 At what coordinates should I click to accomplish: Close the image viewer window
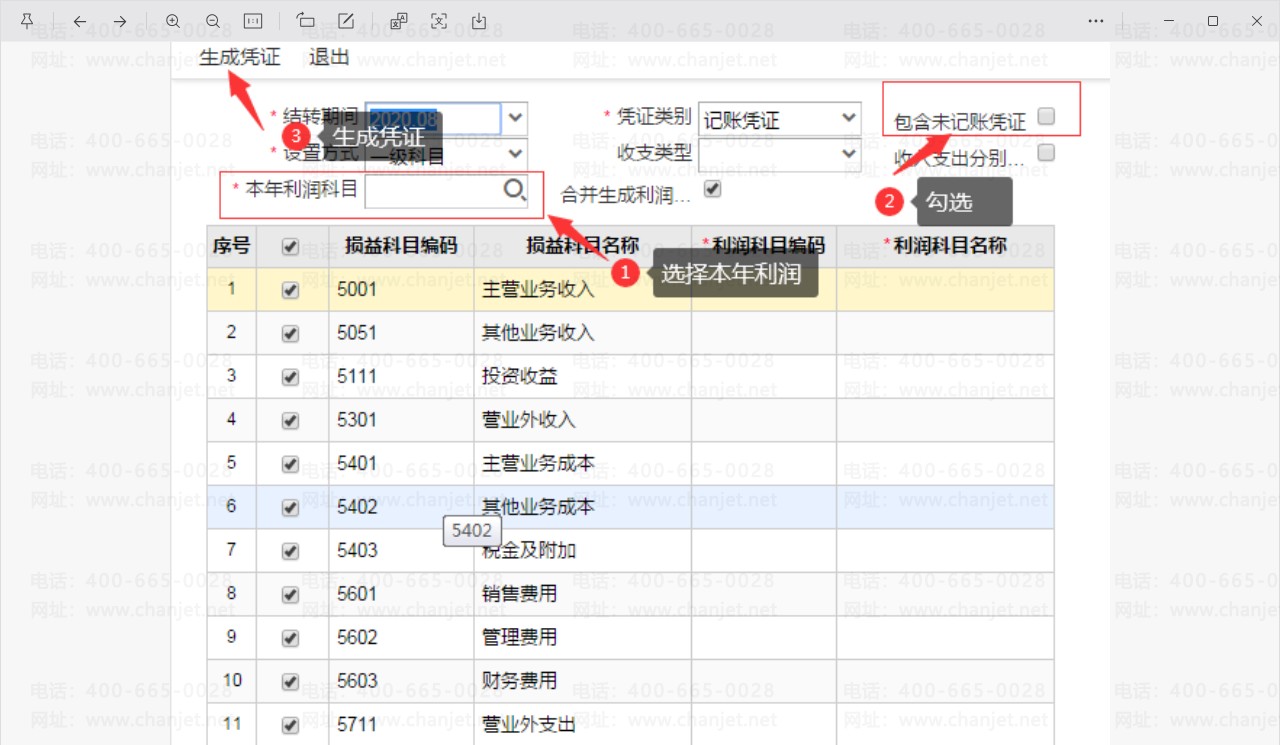[x=1256, y=21]
